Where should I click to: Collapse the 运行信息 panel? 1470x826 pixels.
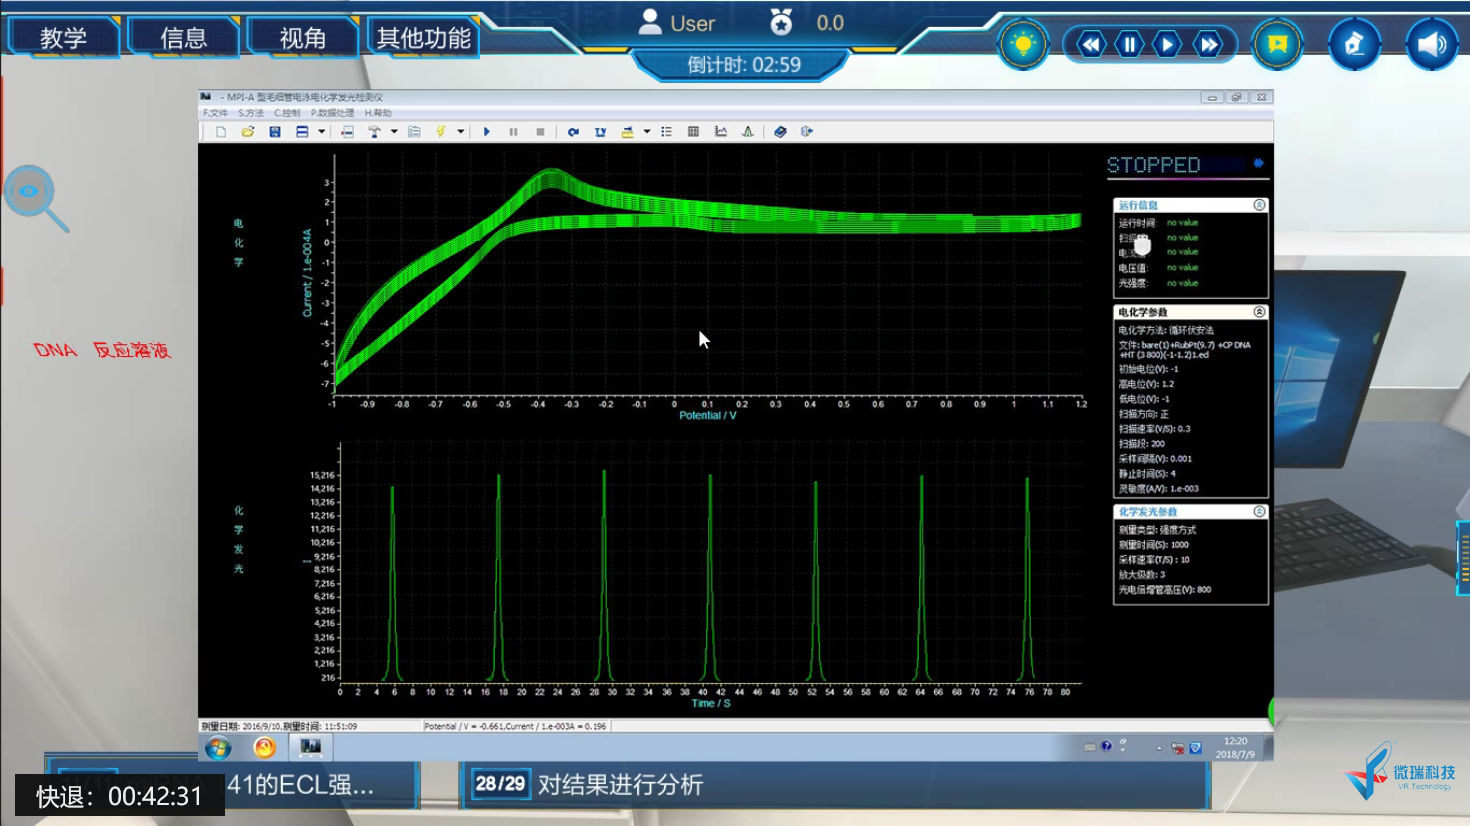point(1260,205)
